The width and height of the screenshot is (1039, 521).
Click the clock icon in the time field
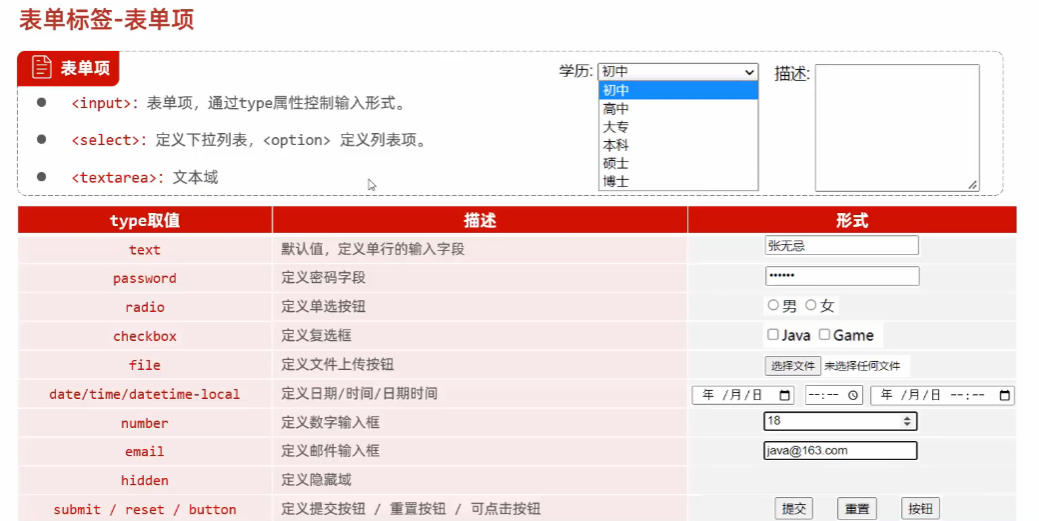coord(853,395)
